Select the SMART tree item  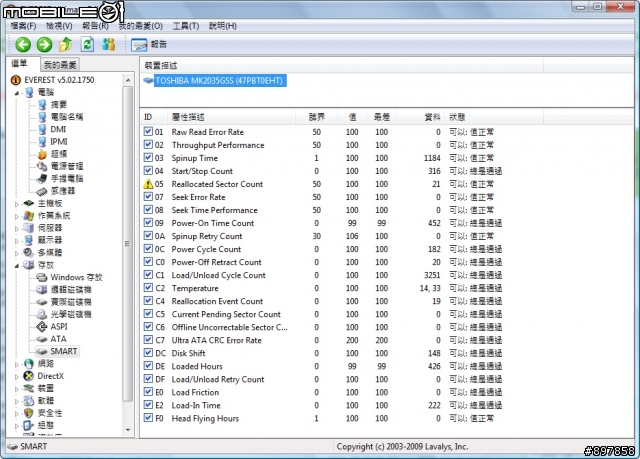coord(63,351)
